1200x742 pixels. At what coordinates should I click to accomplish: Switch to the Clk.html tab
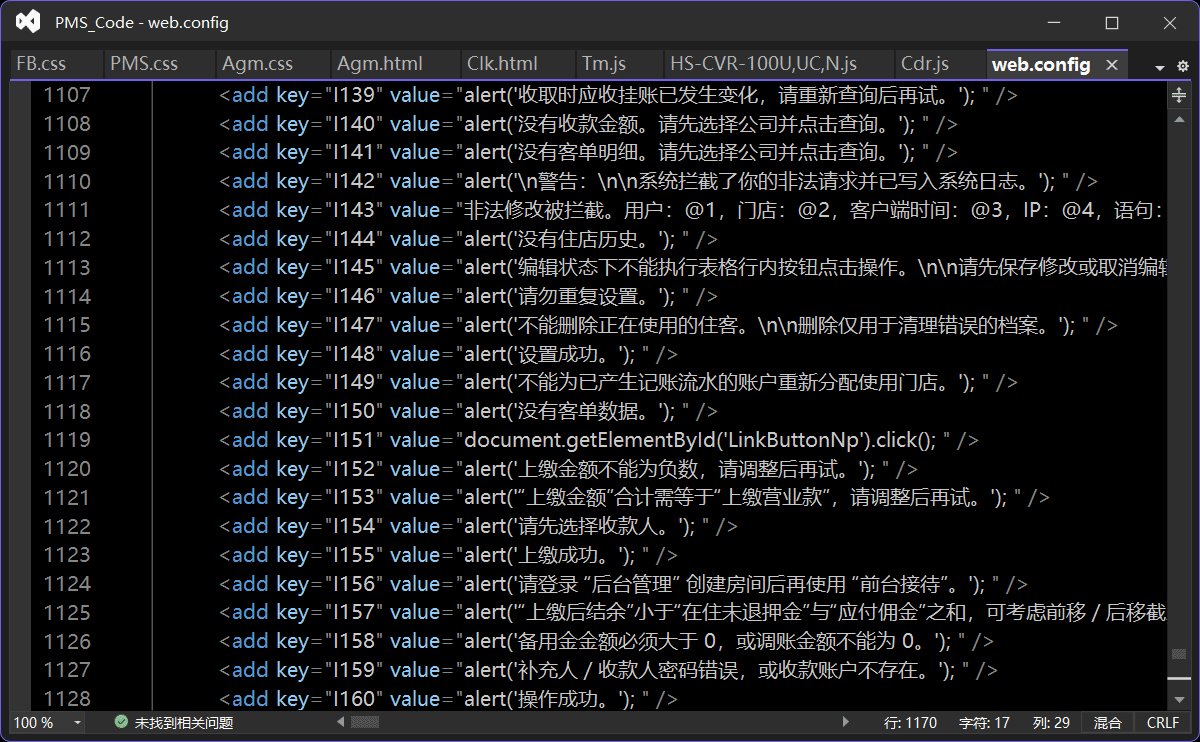tap(502, 64)
